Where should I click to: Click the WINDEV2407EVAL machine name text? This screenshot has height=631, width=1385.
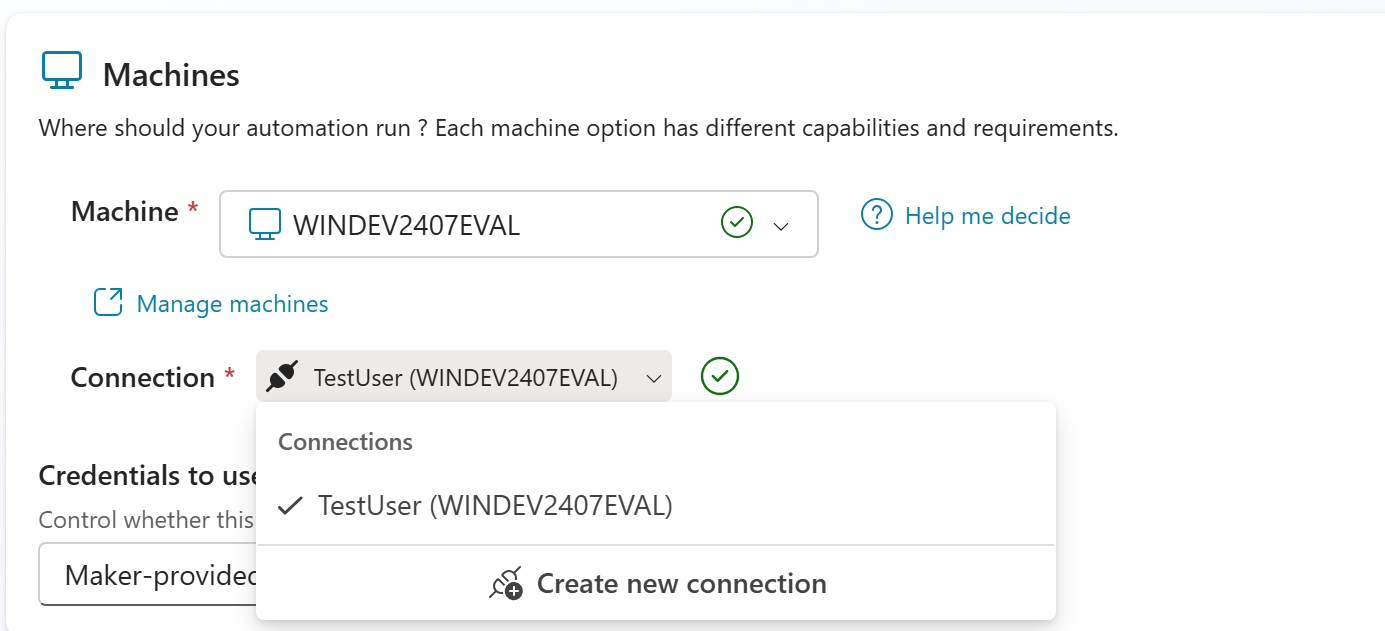point(406,225)
